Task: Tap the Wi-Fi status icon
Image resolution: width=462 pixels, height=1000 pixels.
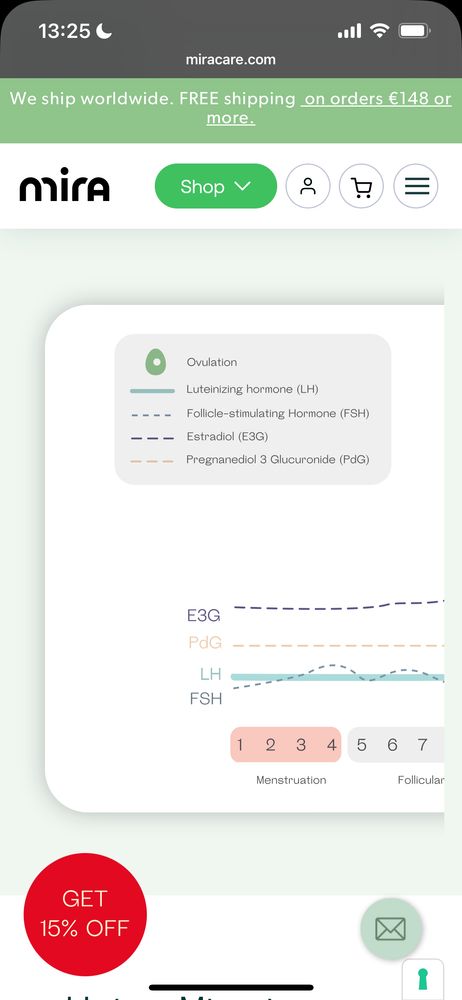Action: (380, 31)
